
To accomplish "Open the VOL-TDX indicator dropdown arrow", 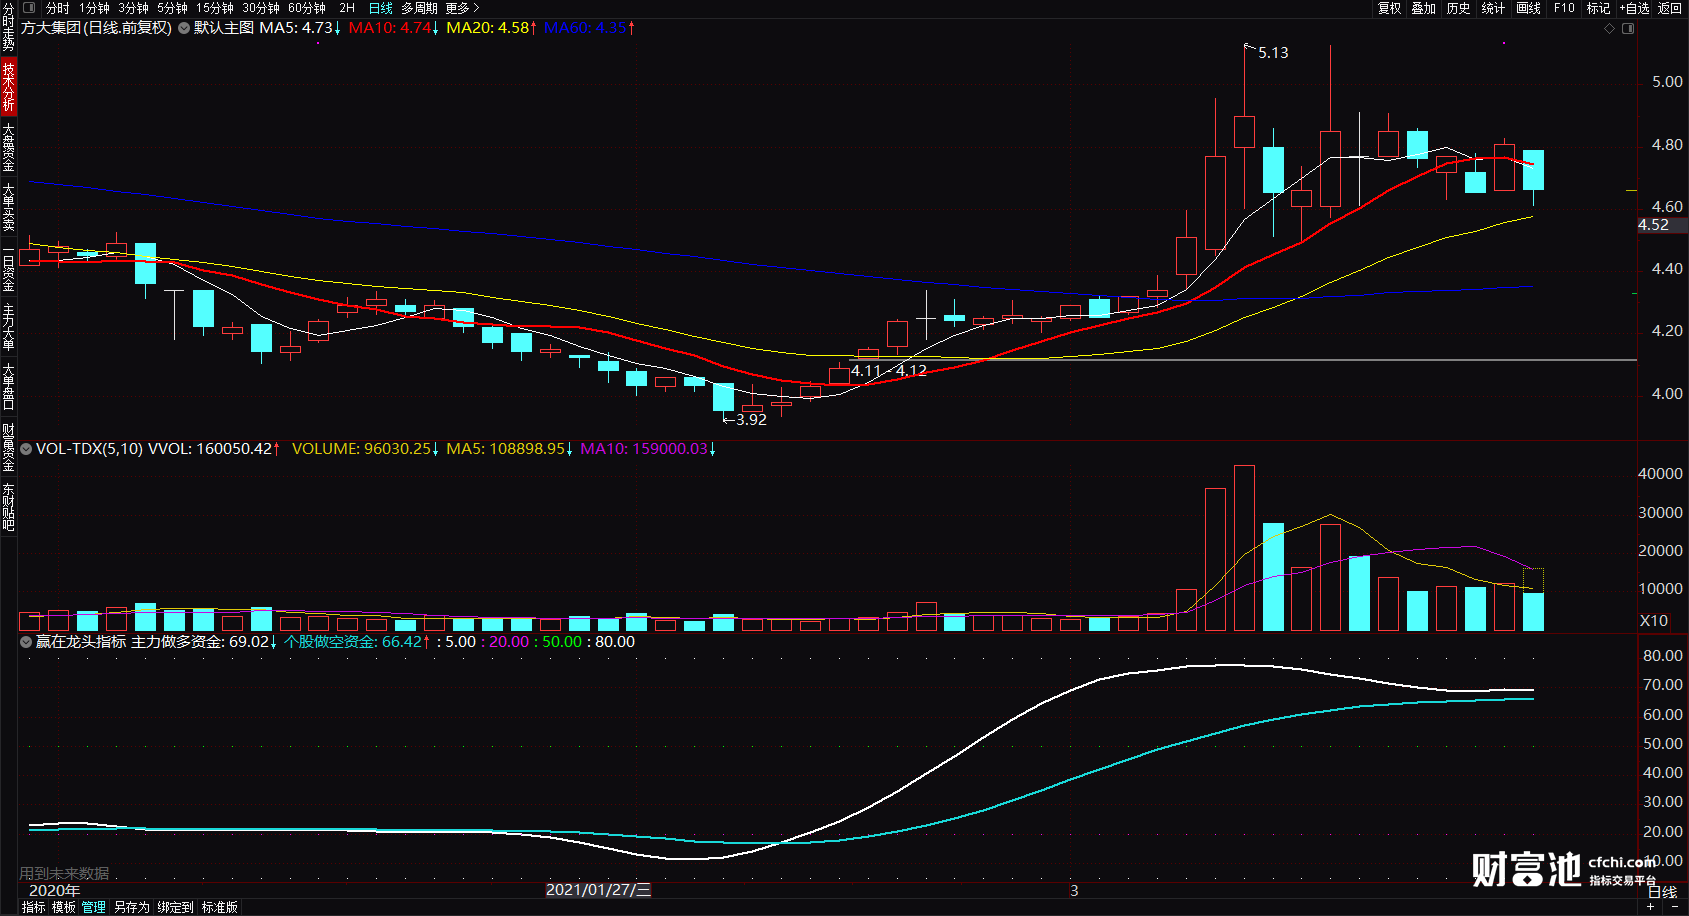I will pyautogui.click(x=26, y=449).
